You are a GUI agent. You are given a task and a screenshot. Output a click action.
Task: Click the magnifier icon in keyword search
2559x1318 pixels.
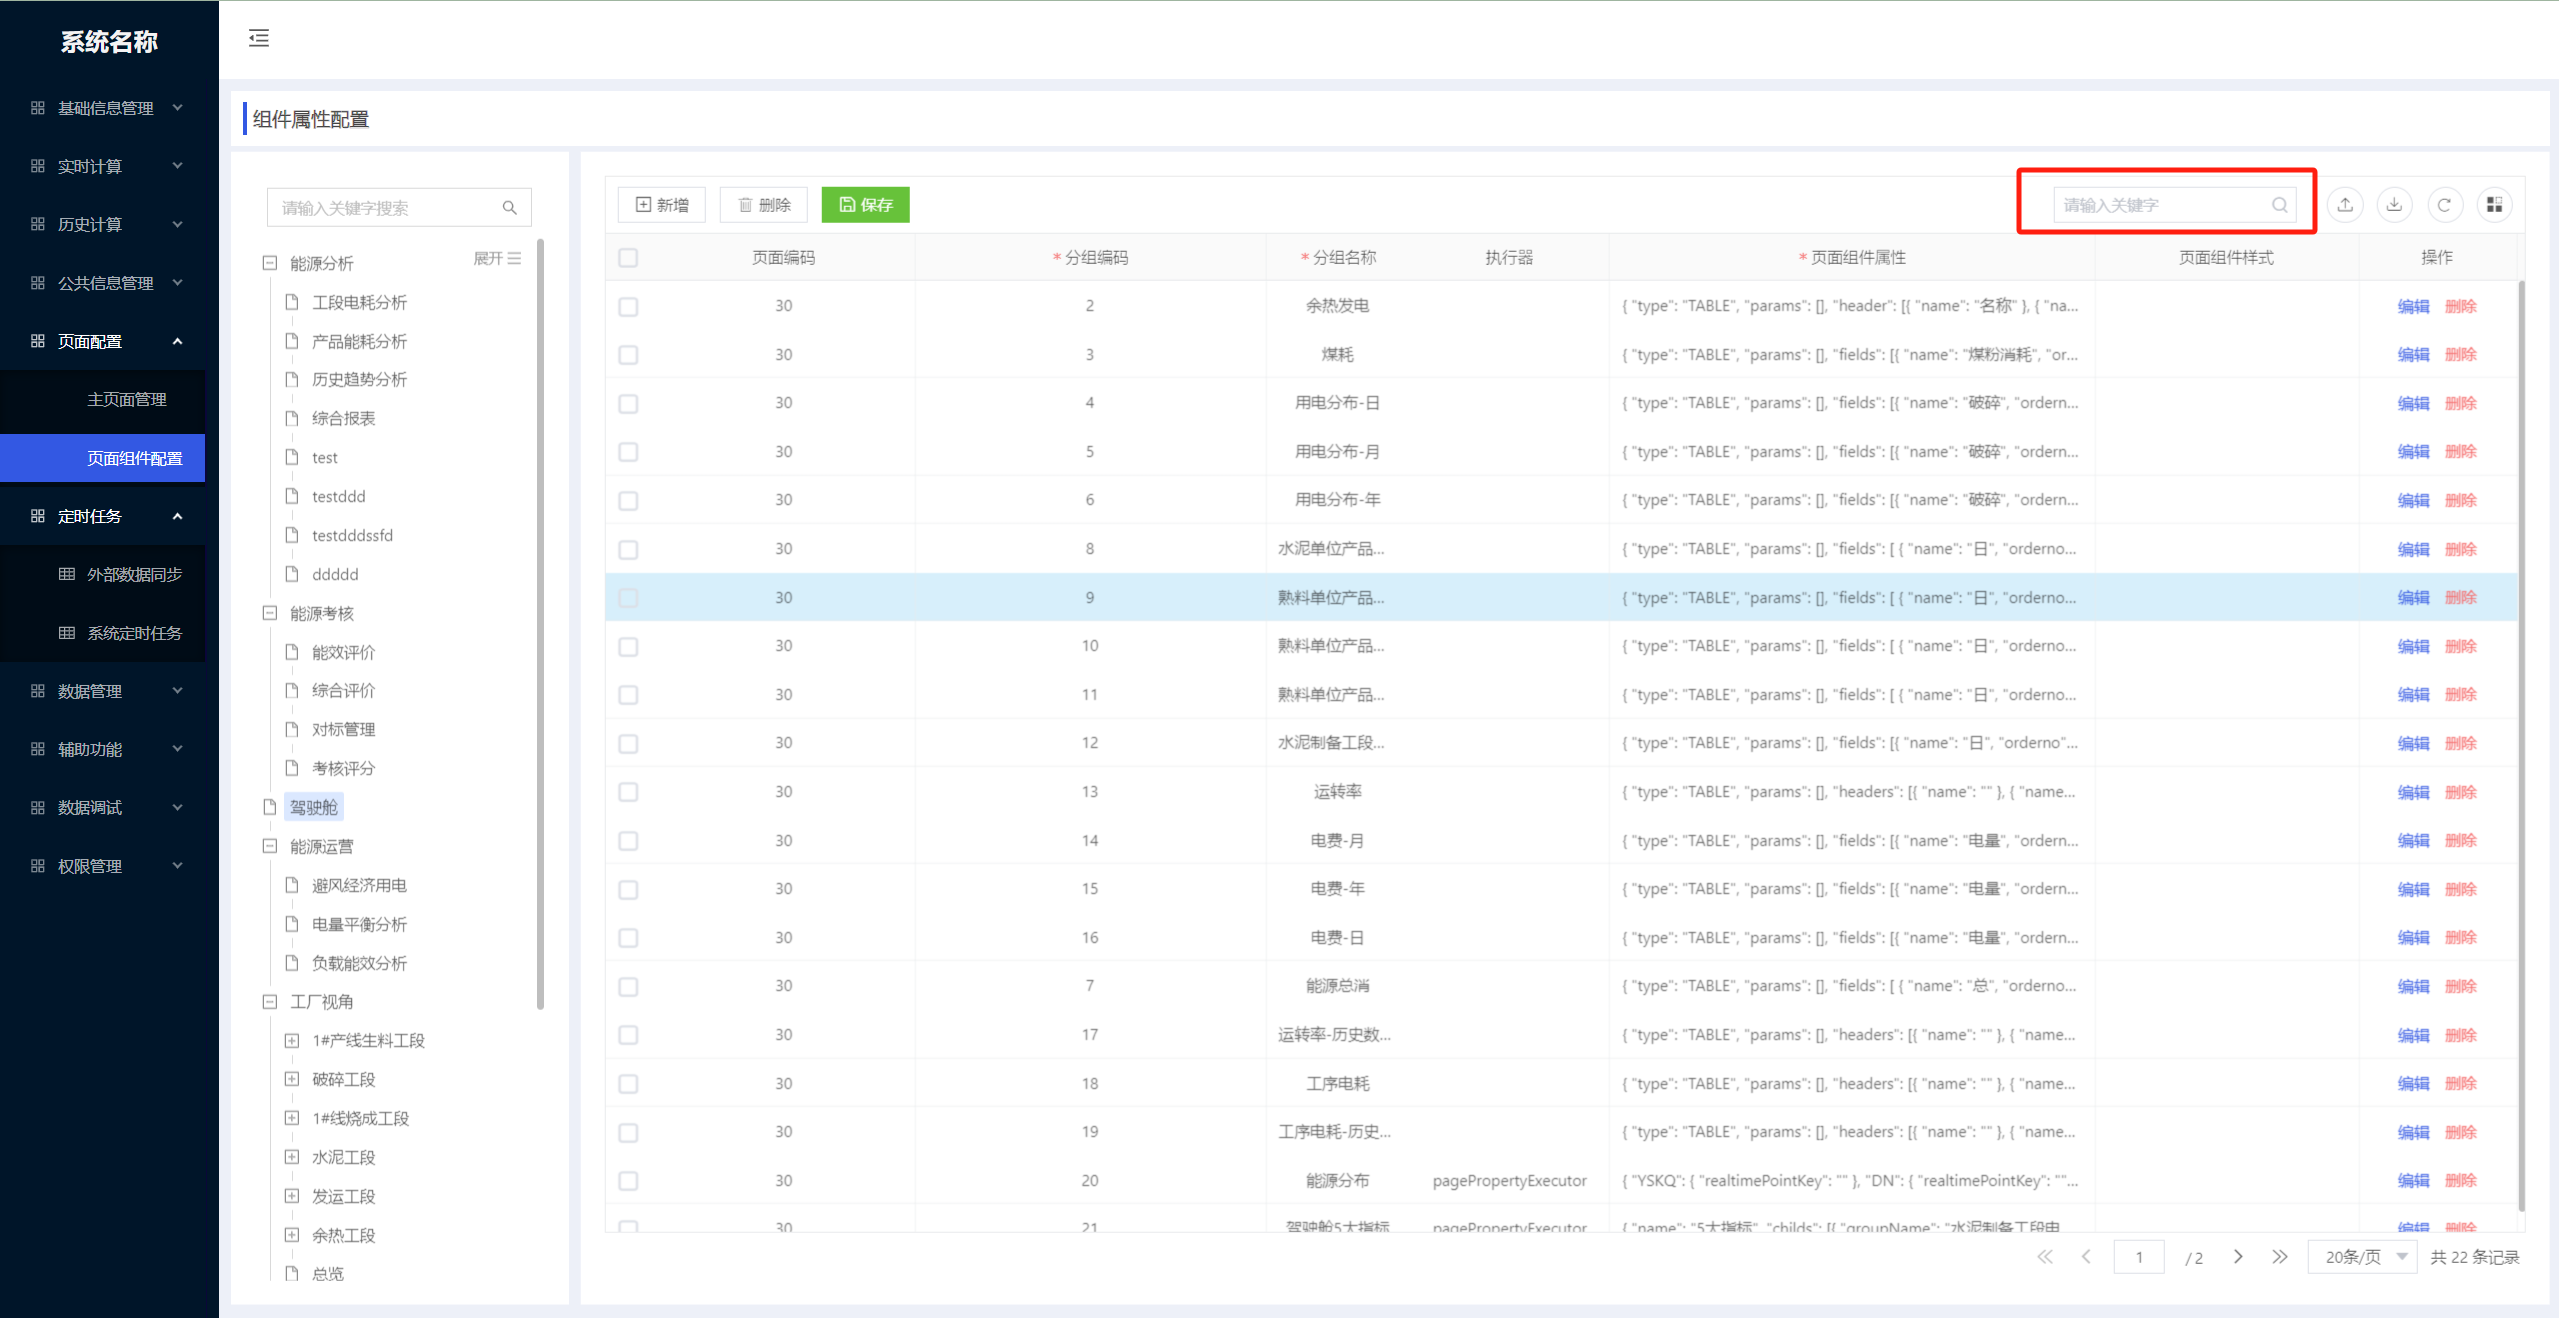click(x=2280, y=205)
